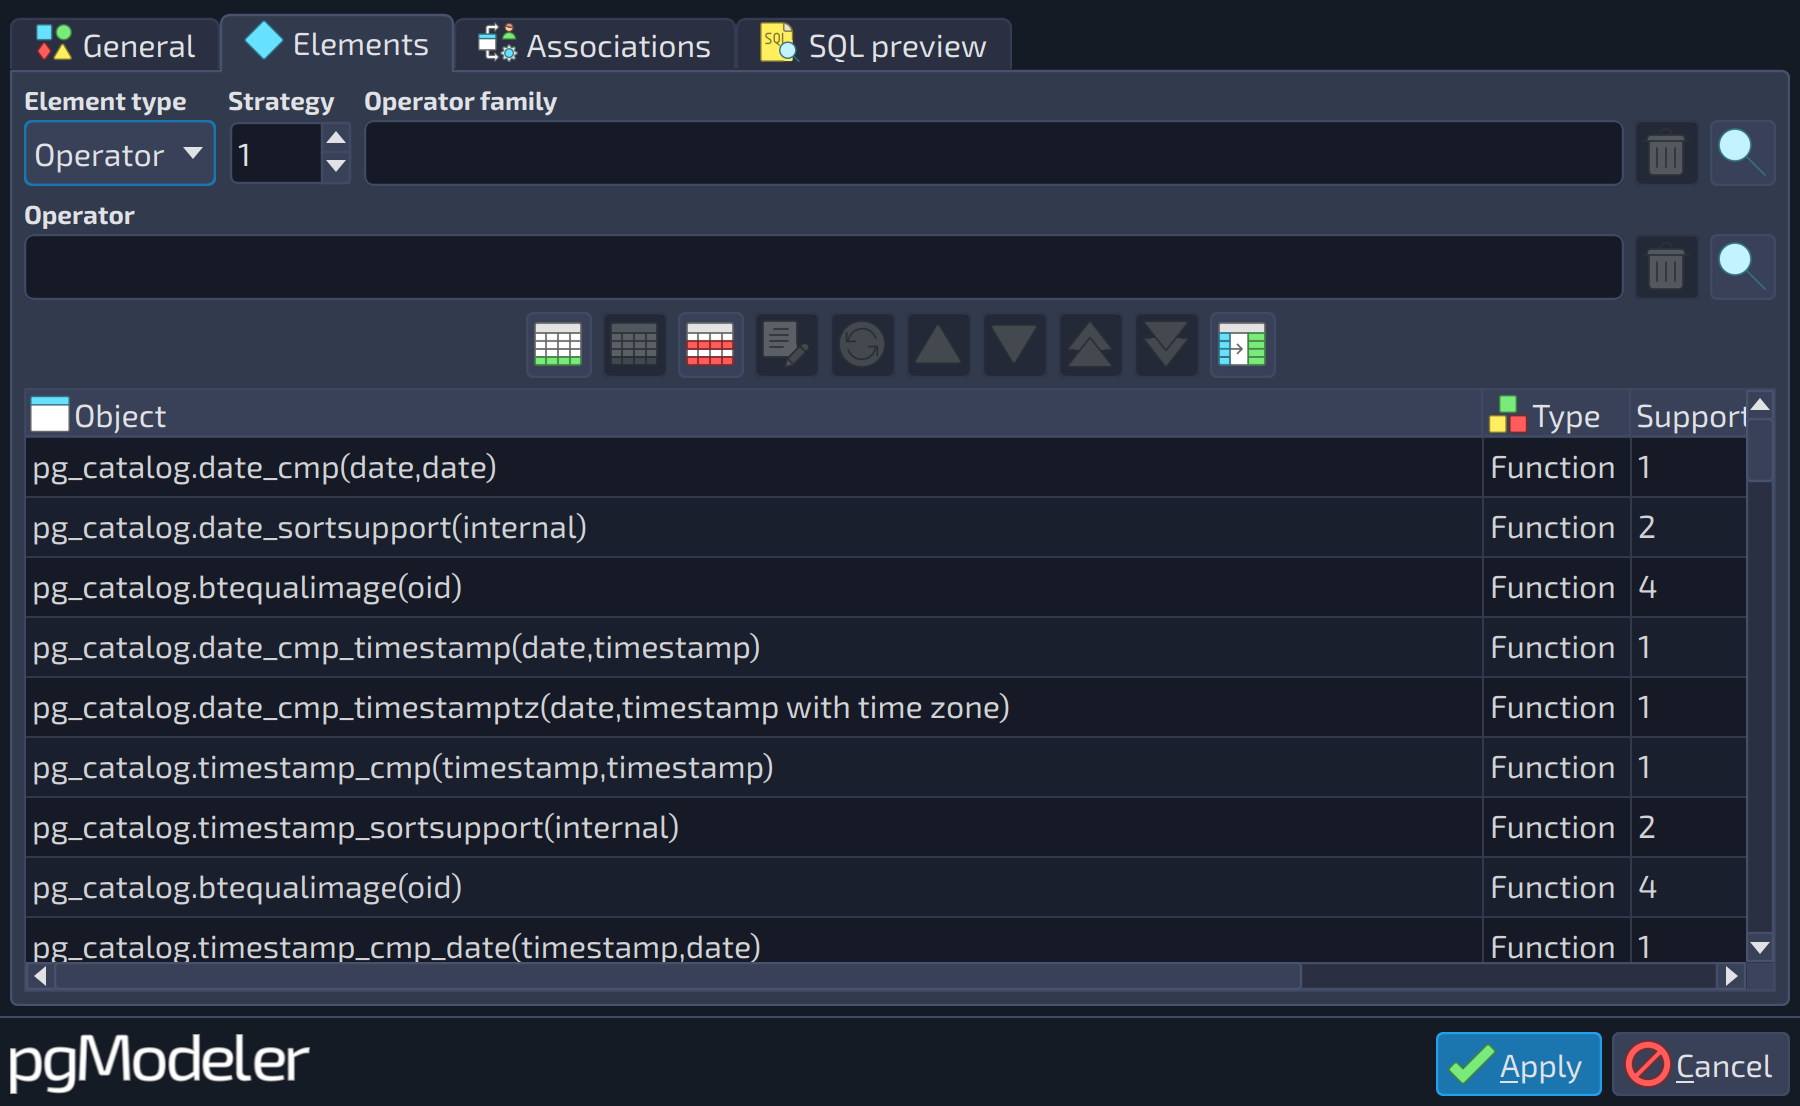Click Support value 2 in timestamp_sortsupport row

click(1688, 827)
